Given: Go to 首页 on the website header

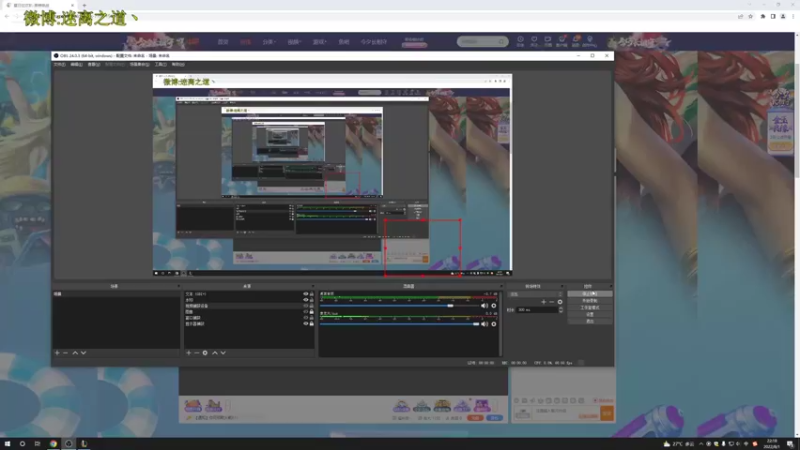Looking at the screenshot, I should coord(223,42).
